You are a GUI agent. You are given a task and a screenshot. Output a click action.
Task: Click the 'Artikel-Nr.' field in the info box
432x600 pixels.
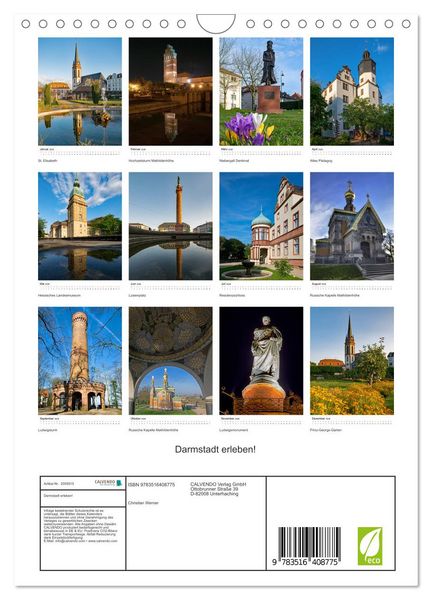tap(59, 484)
